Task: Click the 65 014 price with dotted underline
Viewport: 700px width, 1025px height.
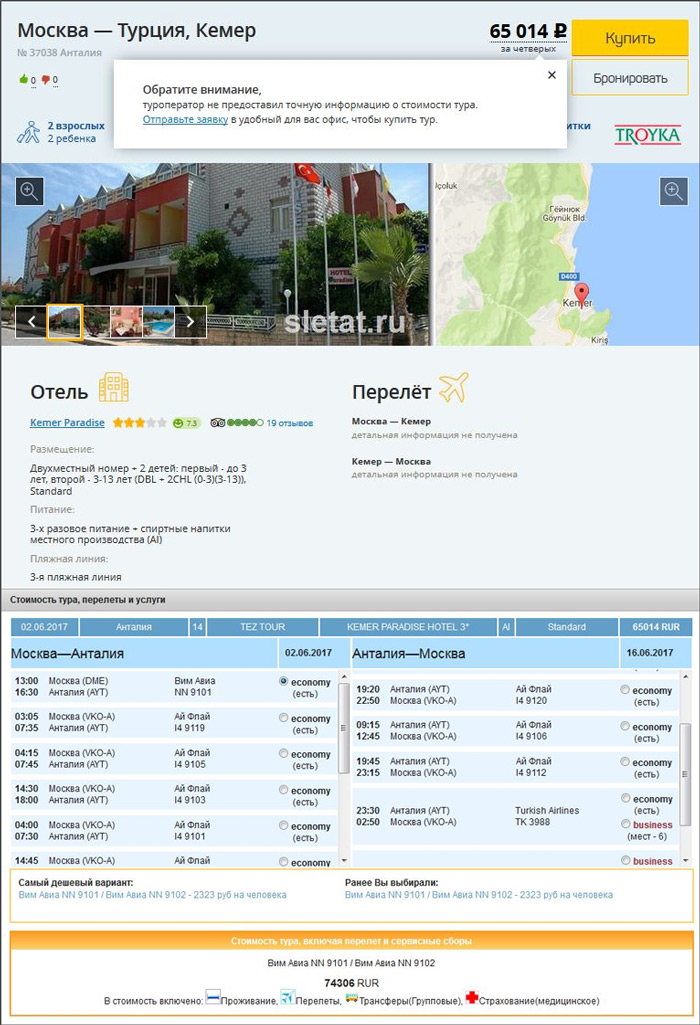Action: (x=527, y=31)
